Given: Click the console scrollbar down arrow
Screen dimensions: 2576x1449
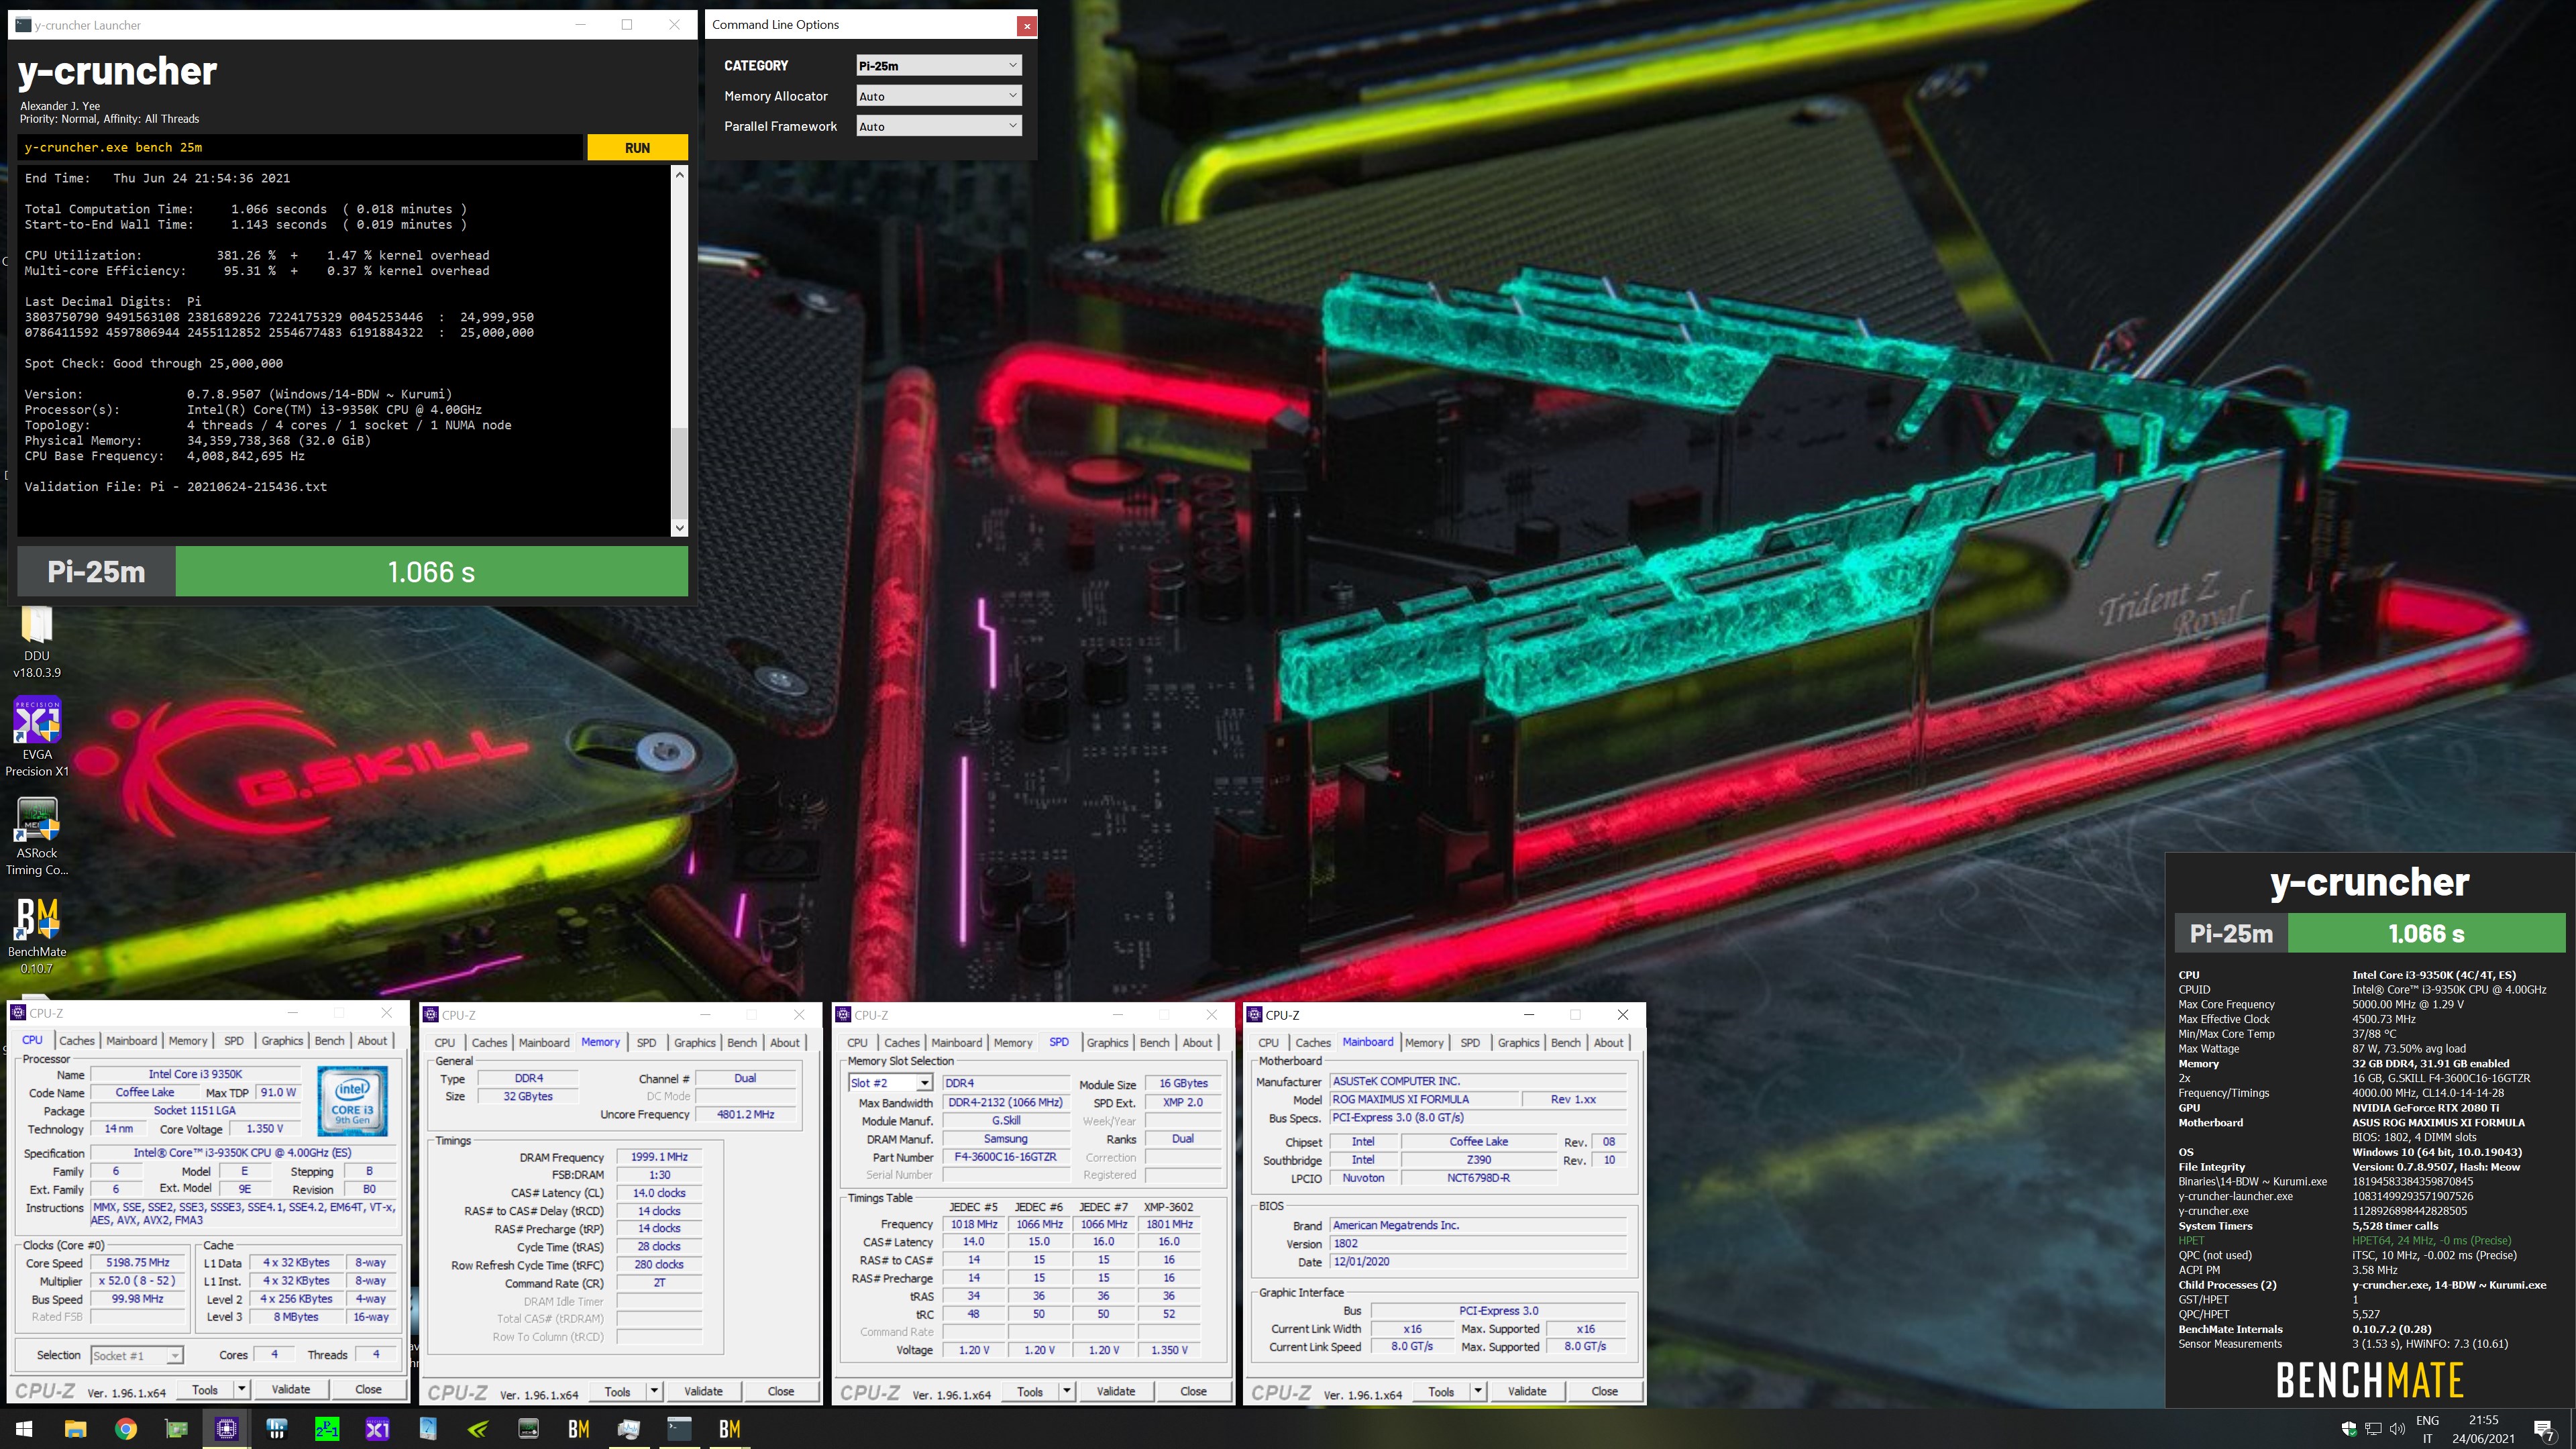Looking at the screenshot, I should click(680, 528).
